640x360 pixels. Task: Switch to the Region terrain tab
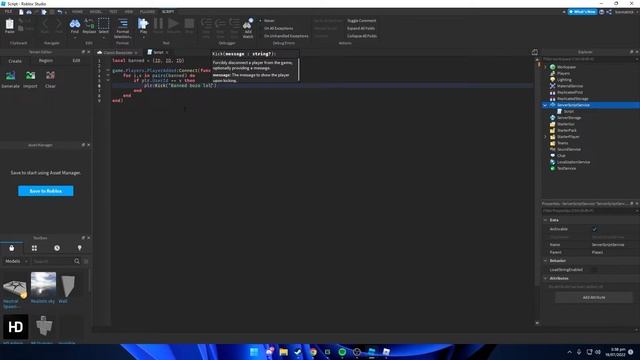(46, 60)
